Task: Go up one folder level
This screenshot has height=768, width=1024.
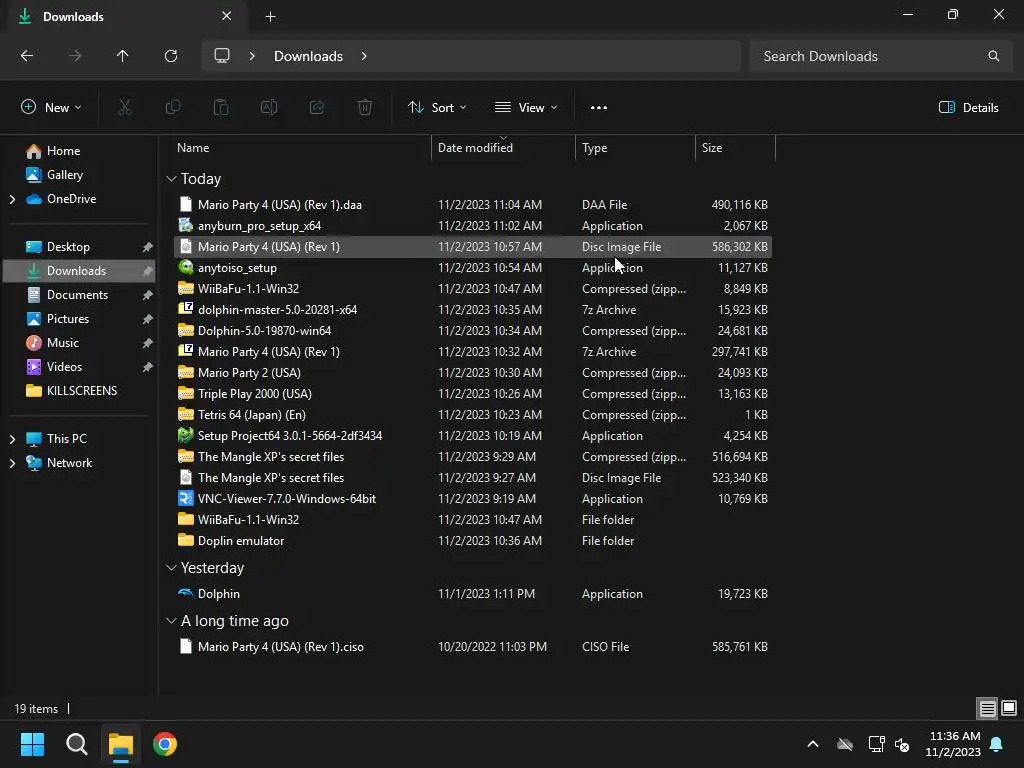Action: pyautogui.click(x=122, y=56)
